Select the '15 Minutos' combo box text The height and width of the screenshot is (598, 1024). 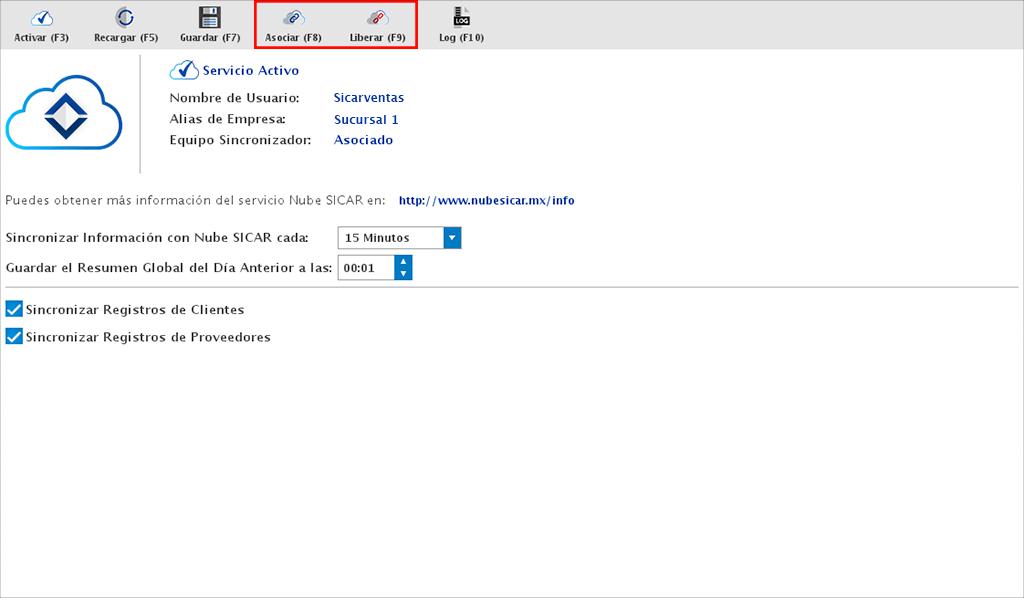coord(389,238)
